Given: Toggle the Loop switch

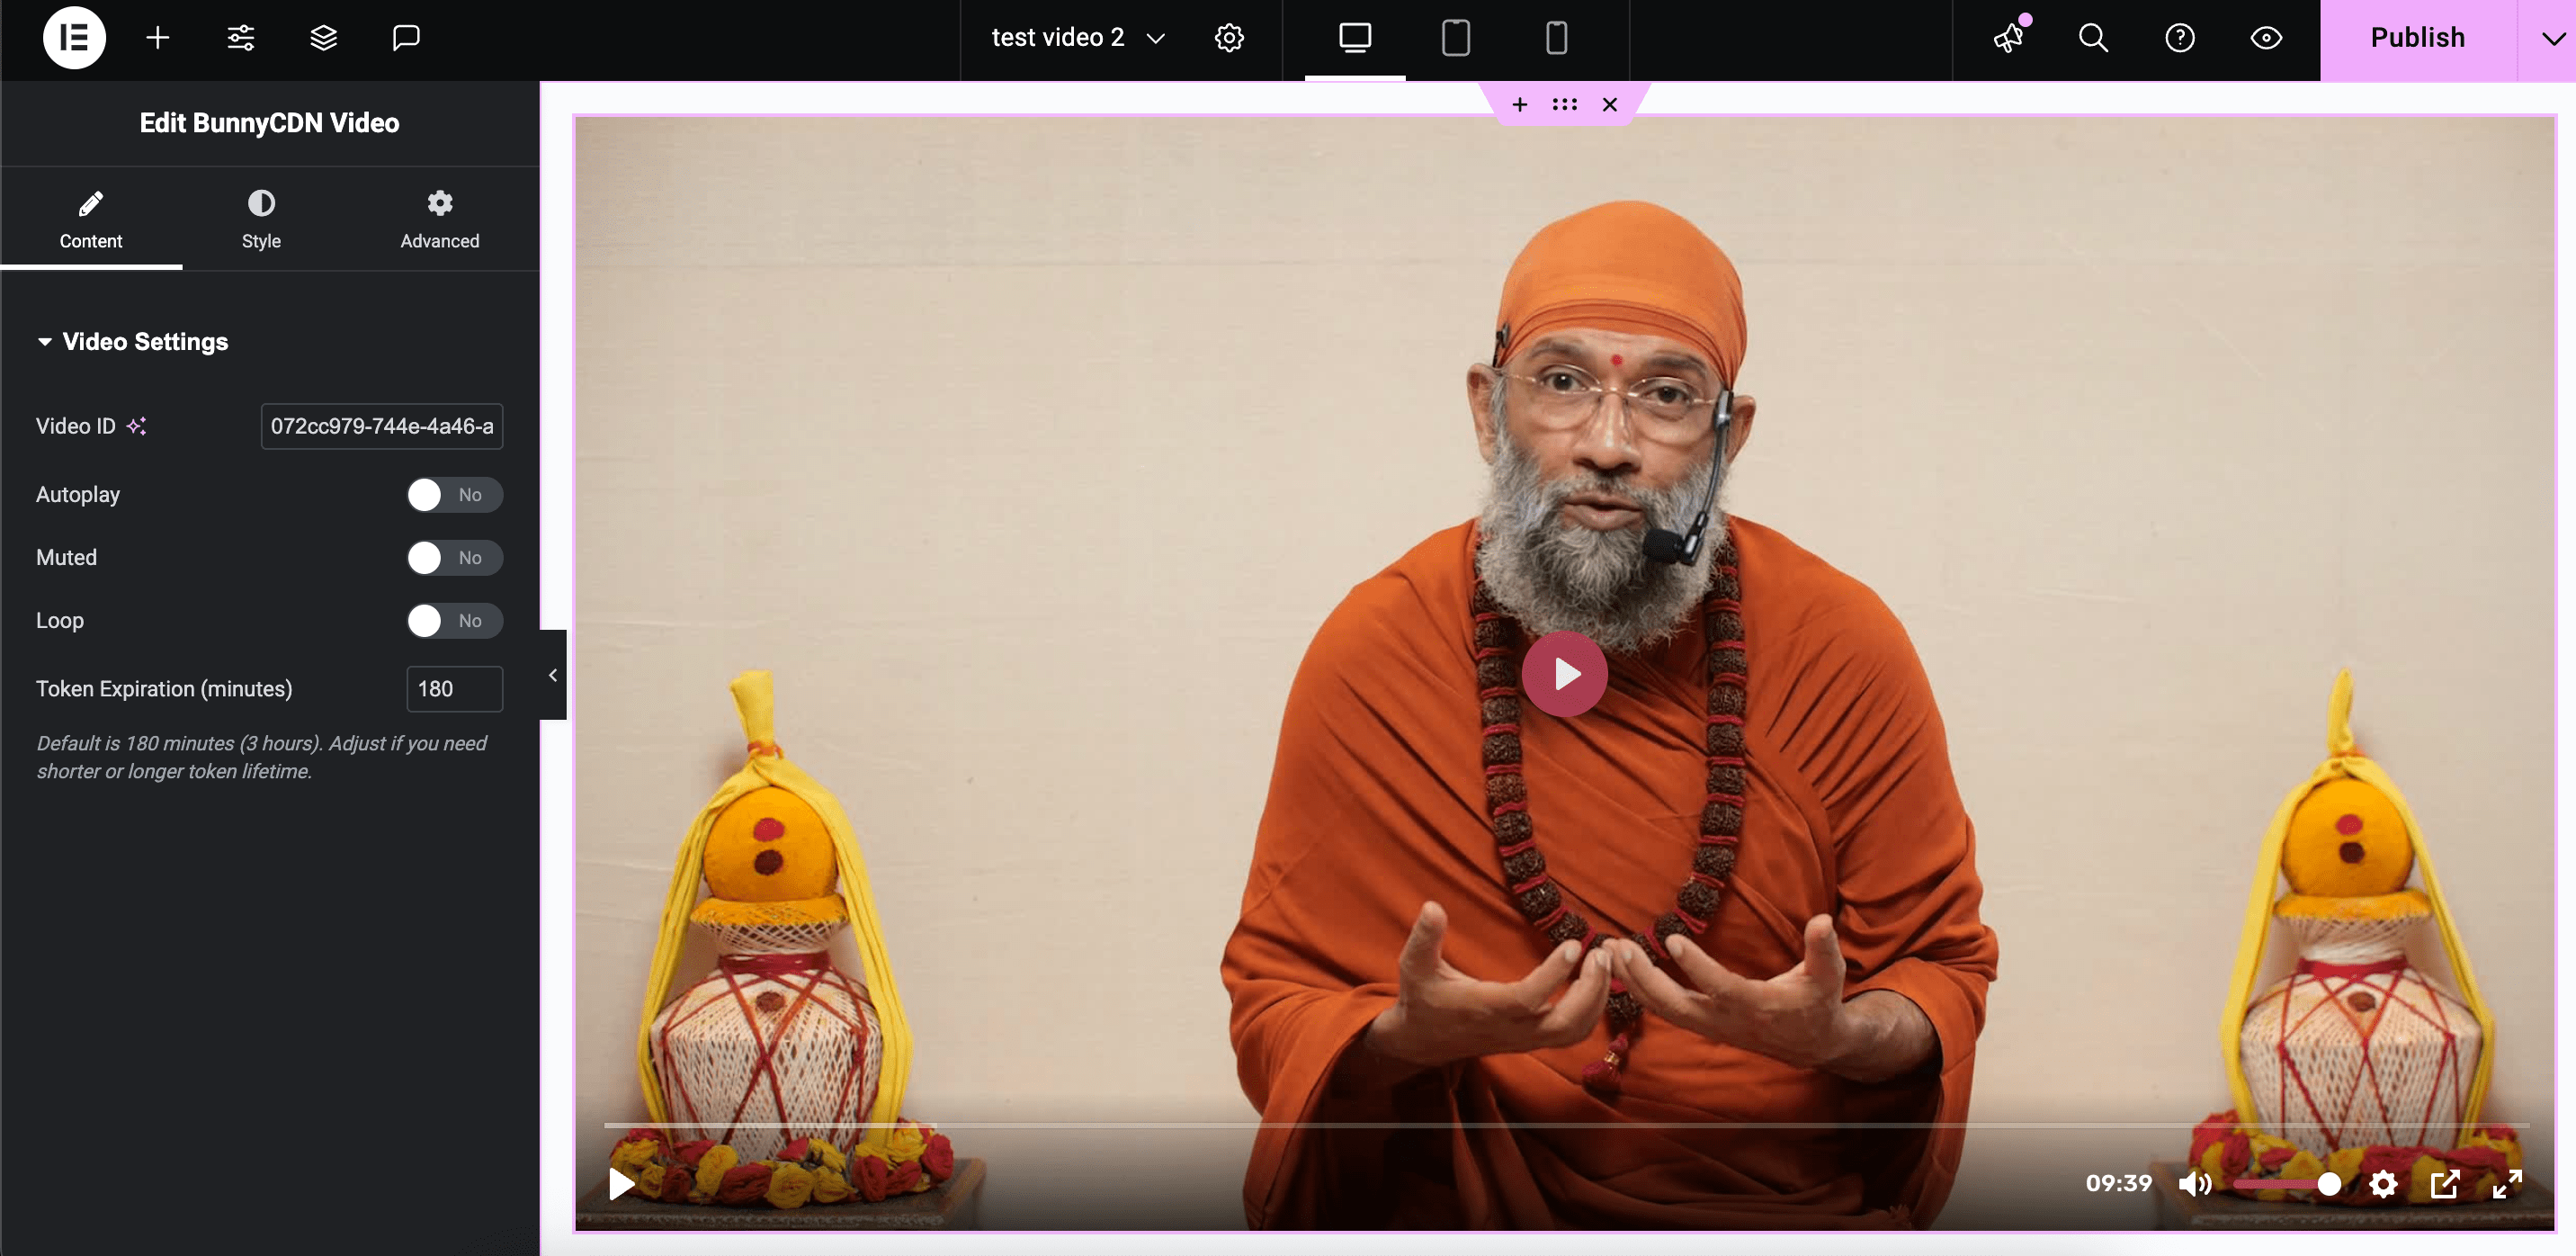Looking at the screenshot, I should 454,621.
